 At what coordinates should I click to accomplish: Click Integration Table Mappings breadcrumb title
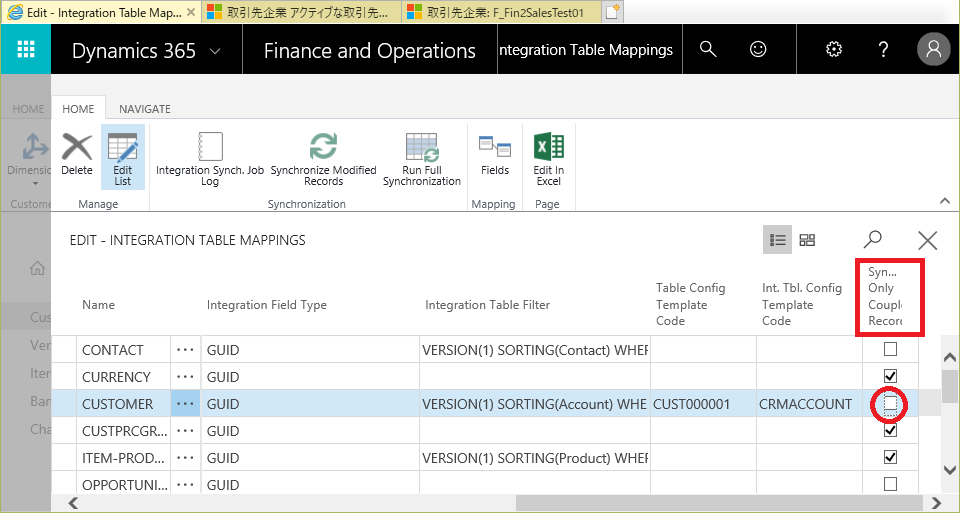coord(586,50)
